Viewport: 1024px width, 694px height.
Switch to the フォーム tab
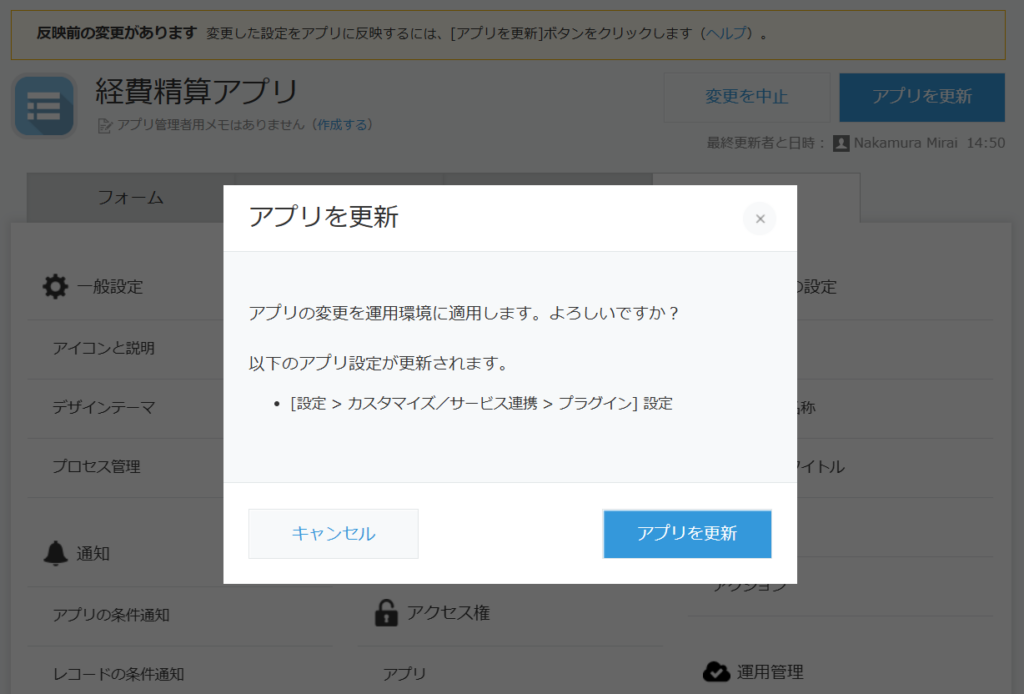coord(130,198)
